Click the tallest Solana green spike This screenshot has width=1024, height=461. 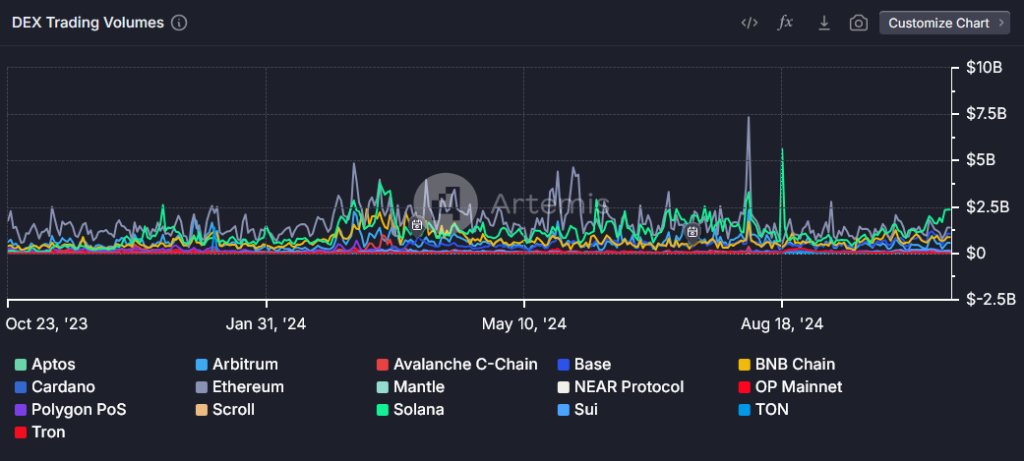point(782,151)
